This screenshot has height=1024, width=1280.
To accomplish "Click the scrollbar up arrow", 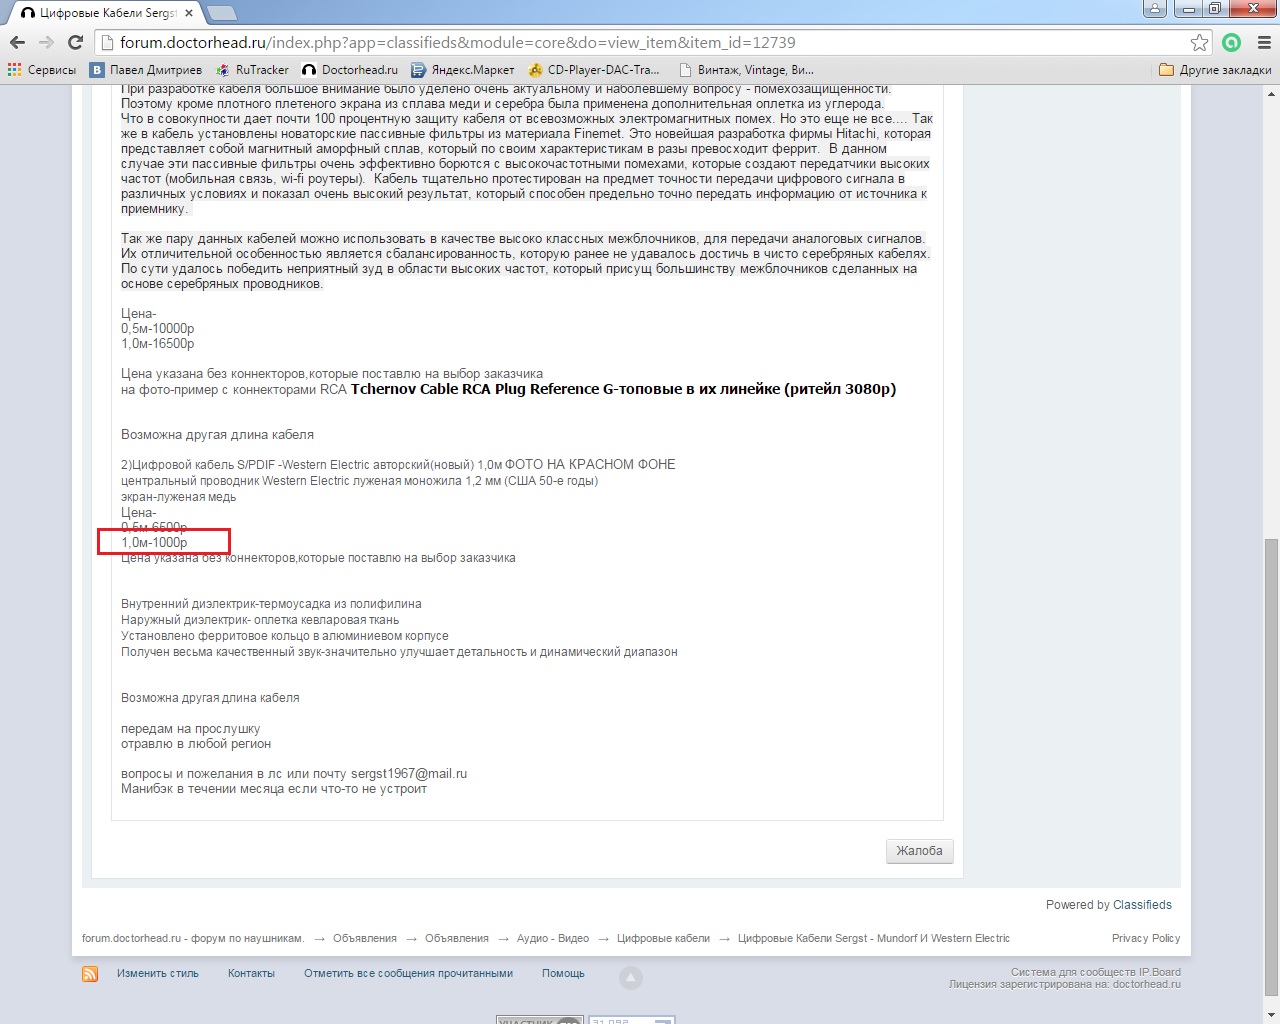I will pyautogui.click(x=1271, y=93).
